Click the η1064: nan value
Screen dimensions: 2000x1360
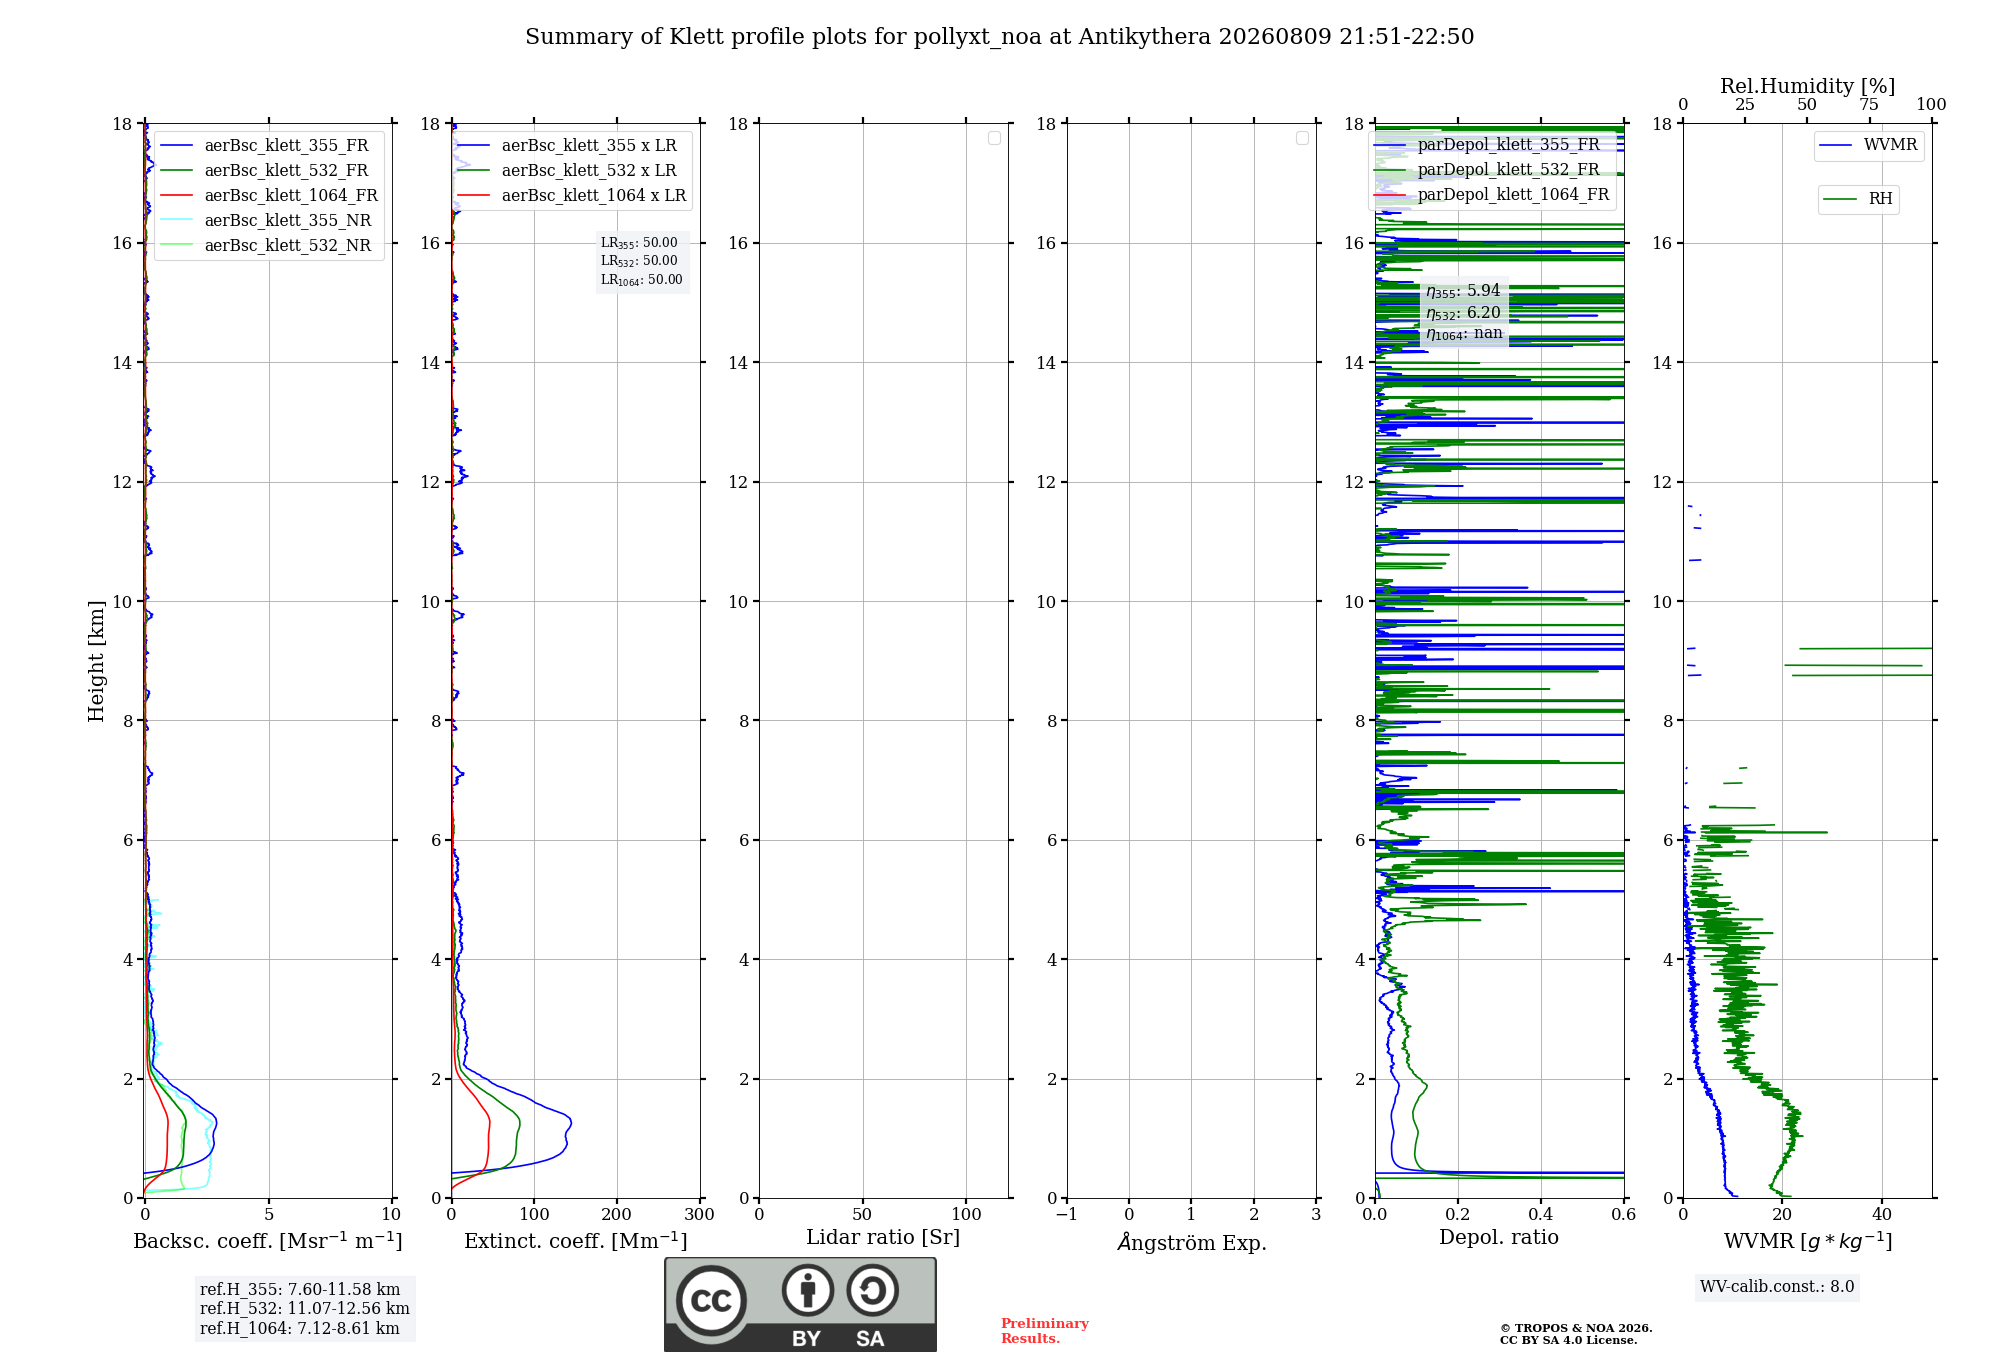[x=1465, y=334]
